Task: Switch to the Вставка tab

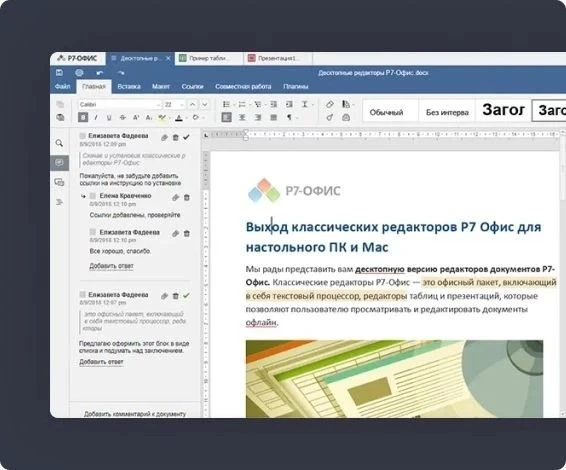Action: point(129,87)
